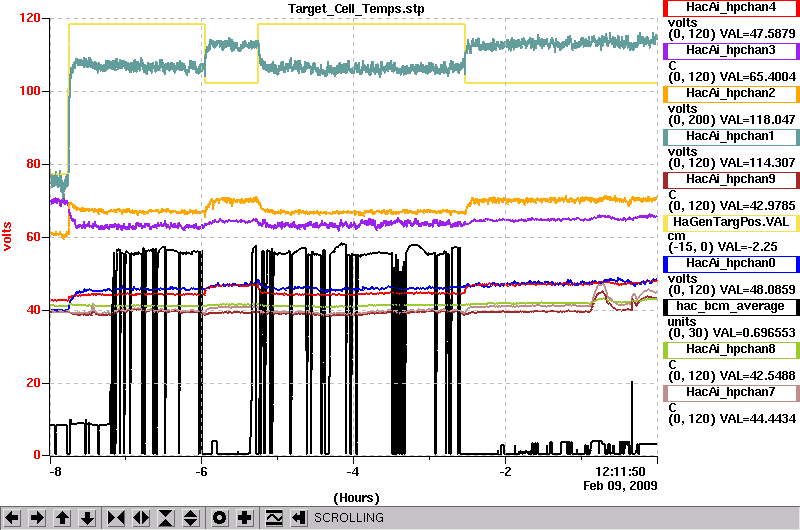Viewport: 800px width, 530px height.
Task: Click the value text VAL=114.307
Action: (757, 163)
